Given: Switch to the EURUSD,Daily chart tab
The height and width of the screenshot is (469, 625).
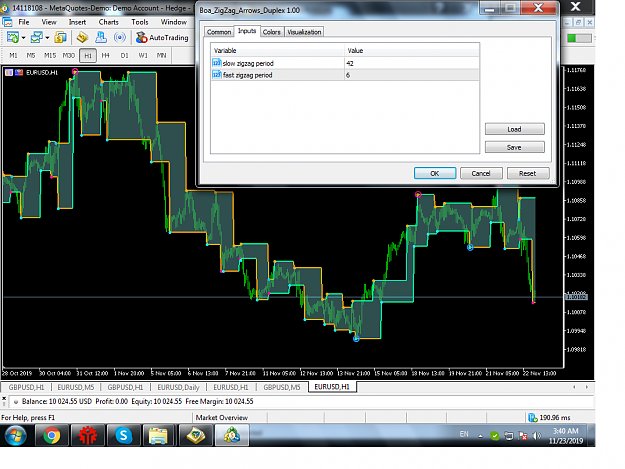Looking at the screenshot, I should pos(178,387).
